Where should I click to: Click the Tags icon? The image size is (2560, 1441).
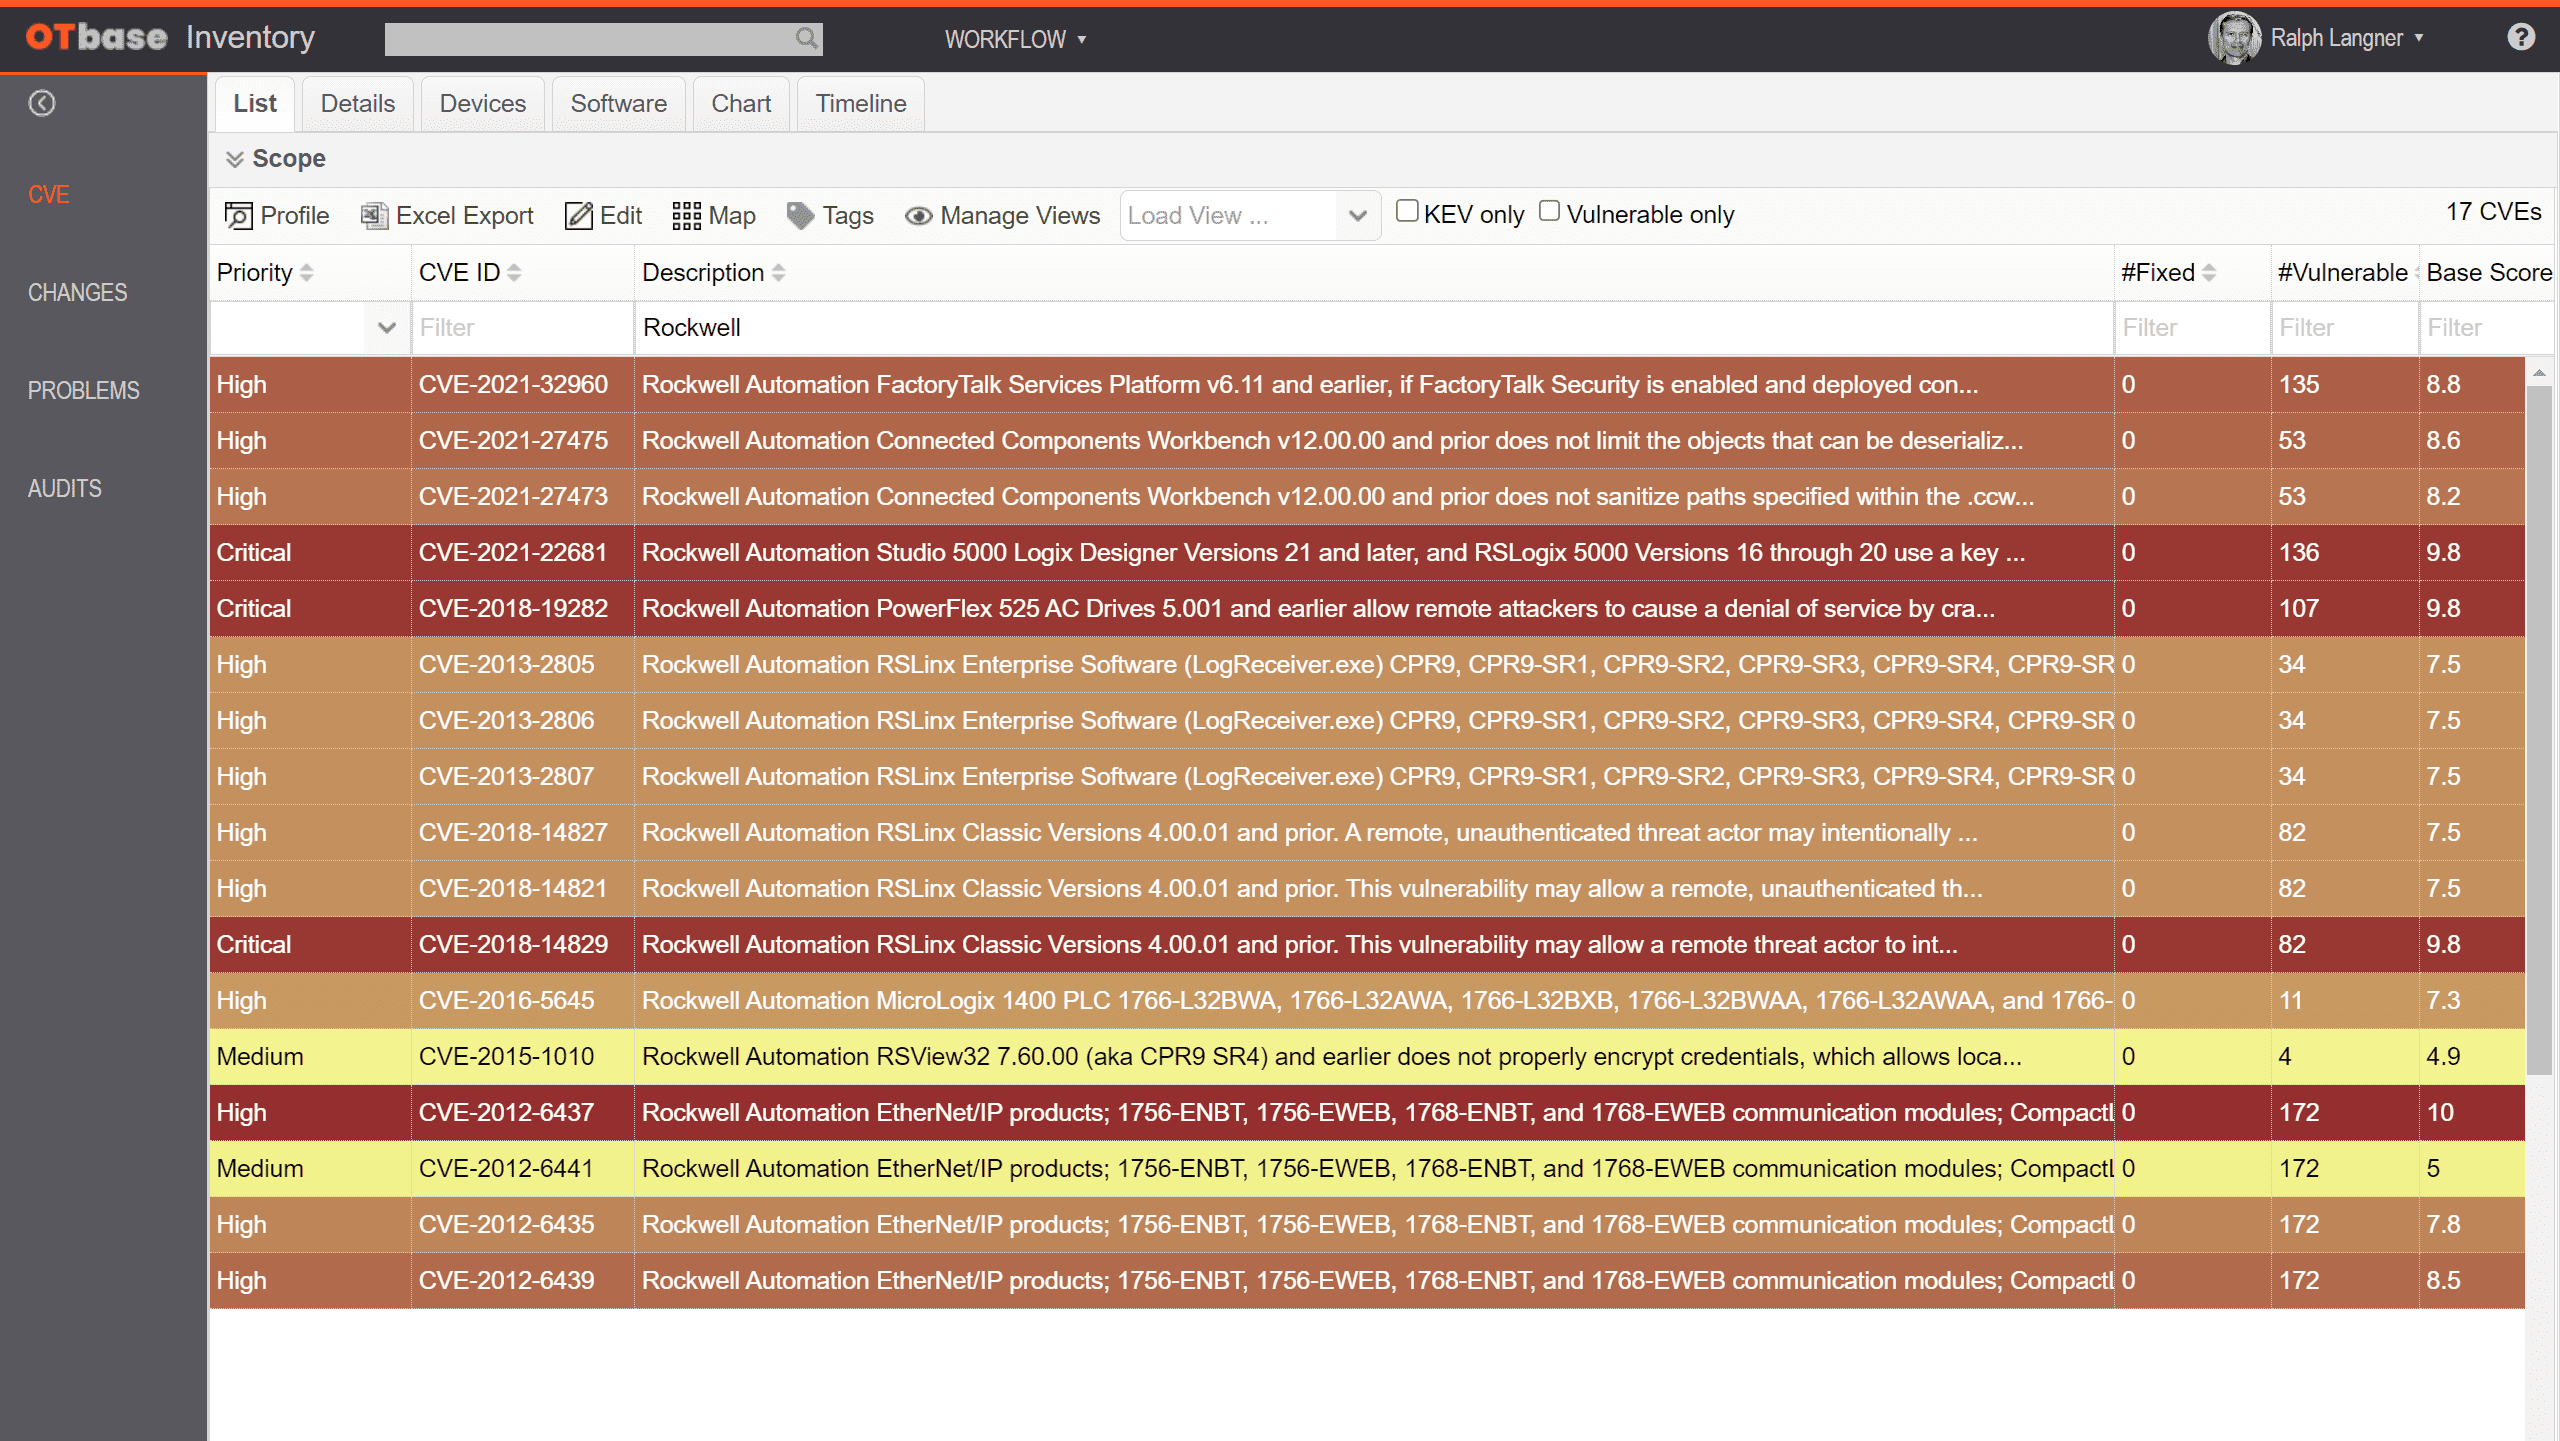(x=801, y=215)
